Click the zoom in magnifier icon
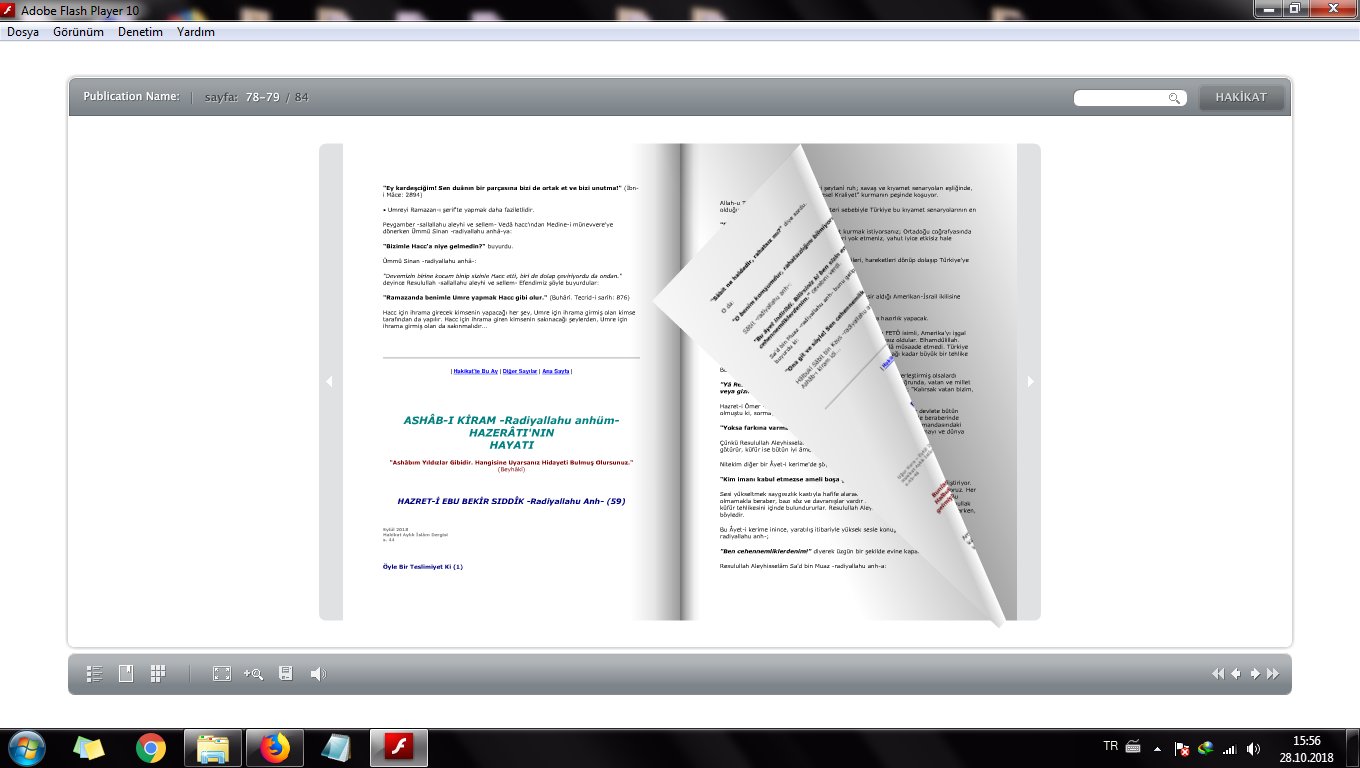Screen dimensions: 1360x768 253,674
